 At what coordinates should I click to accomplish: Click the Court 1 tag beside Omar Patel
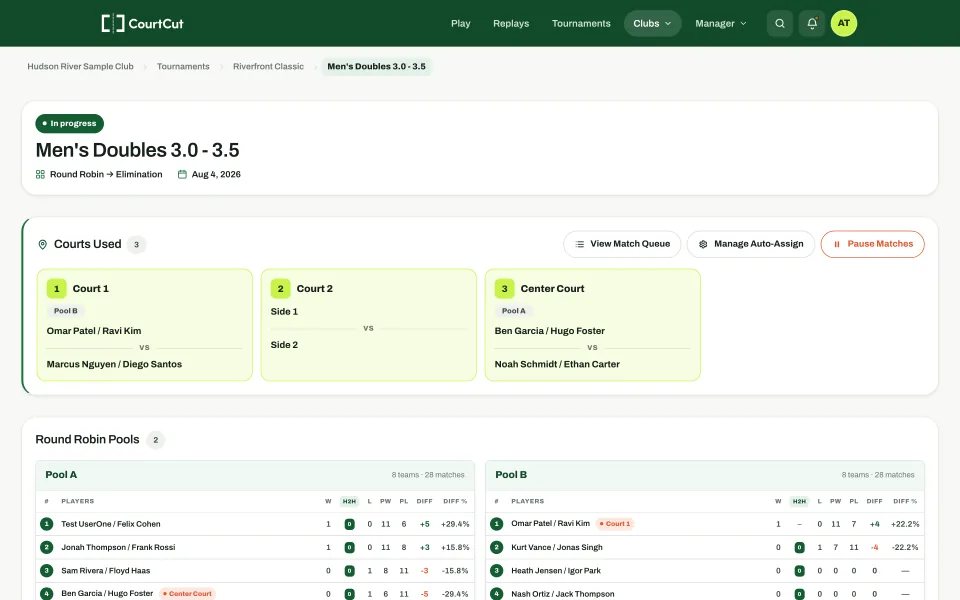tap(615, 523)
